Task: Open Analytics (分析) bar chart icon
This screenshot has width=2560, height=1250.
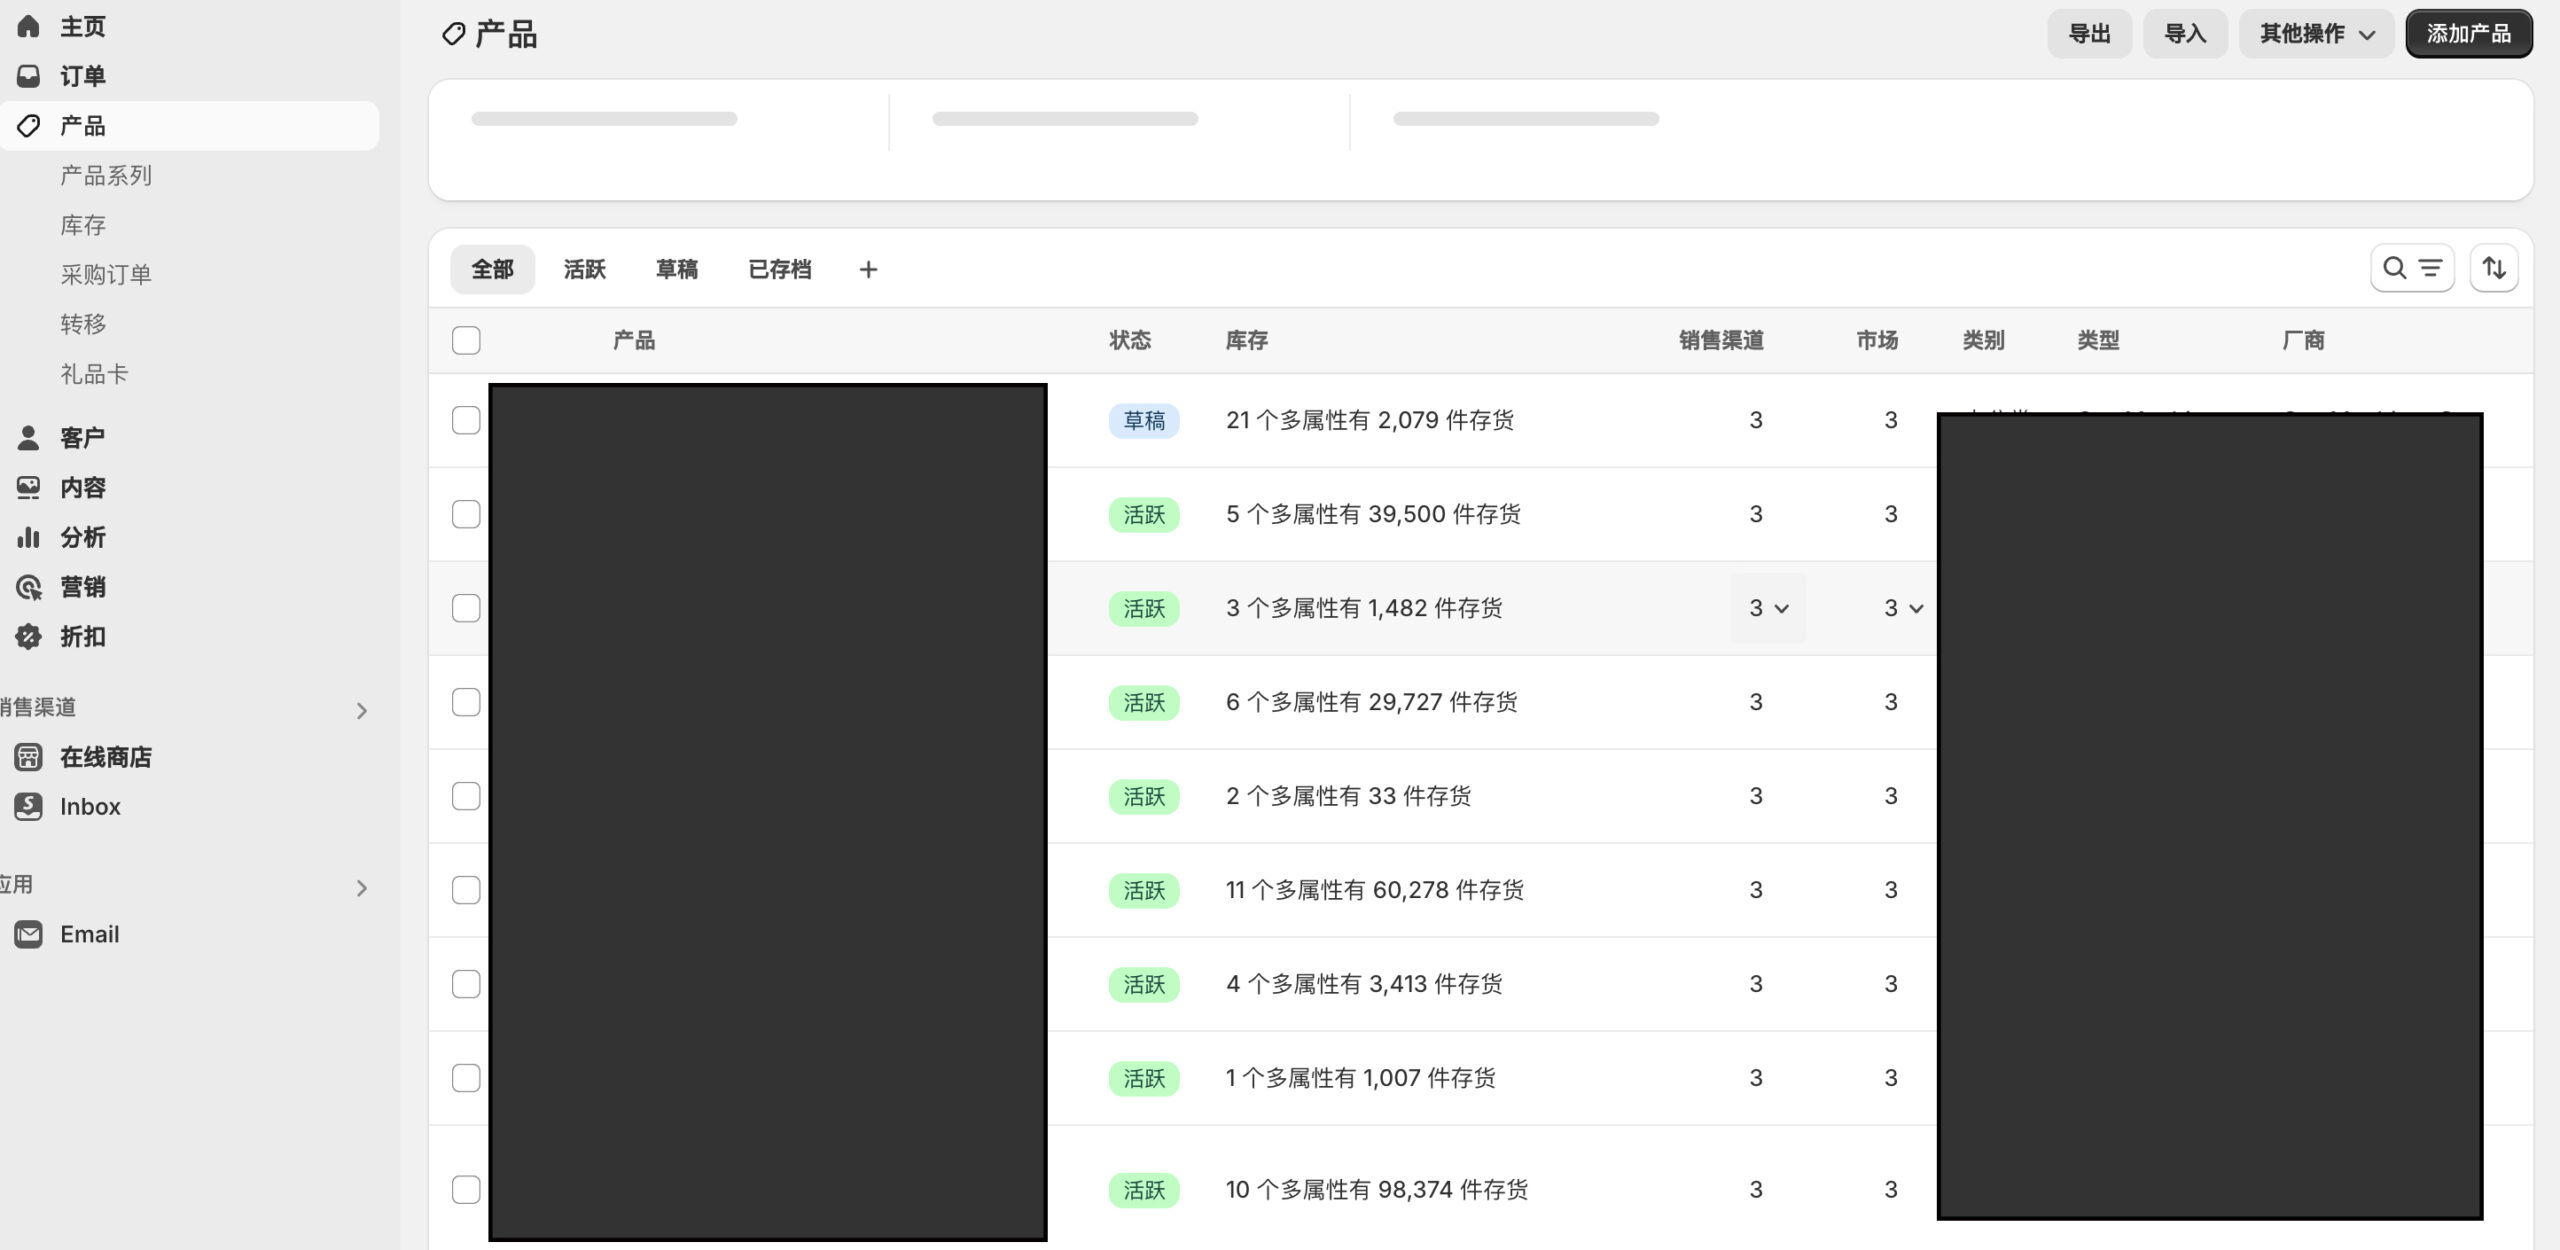Action: point(28,537)
